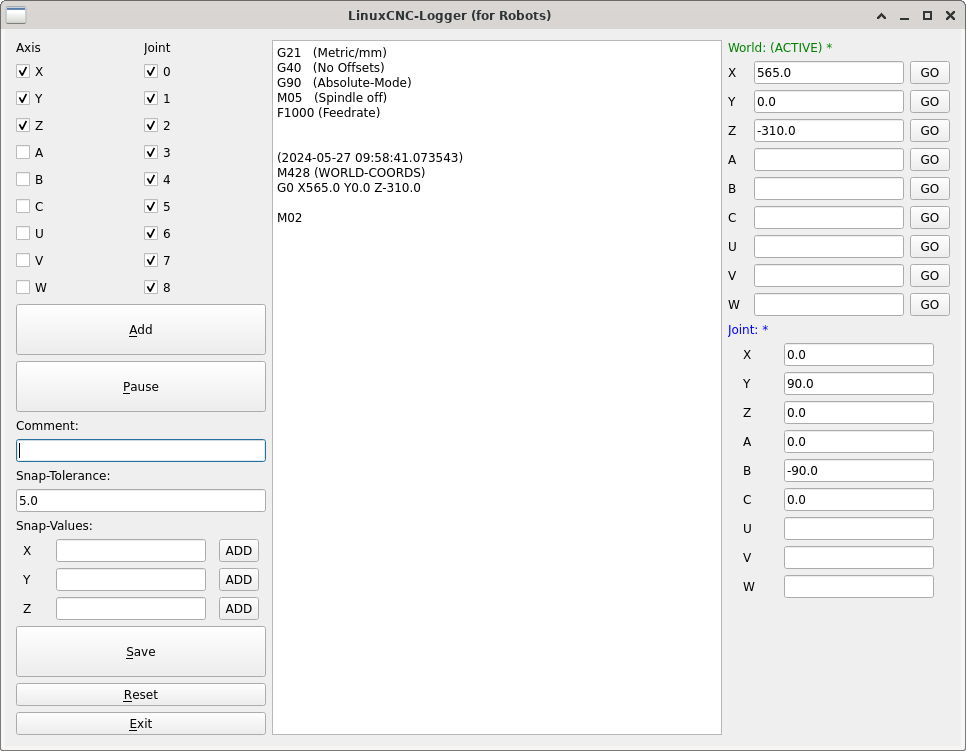The height and width of the screenshot is (751, 966).
Task: Click the Joint U input field
Action: tap(859, 529)
